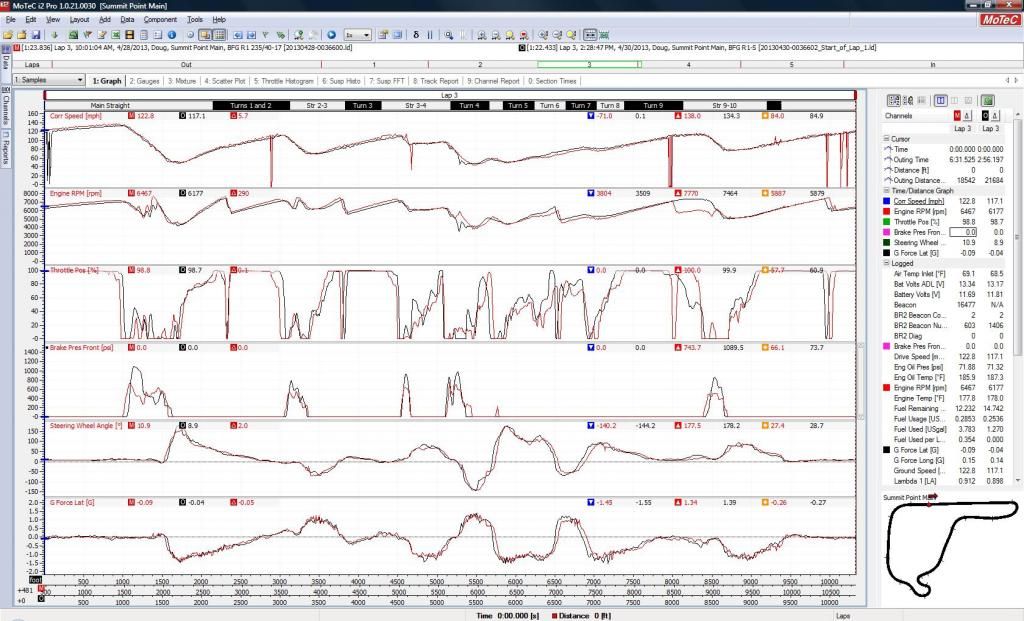Select the Turn 4 track section label
This screenshot has width=1024, height=621.
click(469, 105)
